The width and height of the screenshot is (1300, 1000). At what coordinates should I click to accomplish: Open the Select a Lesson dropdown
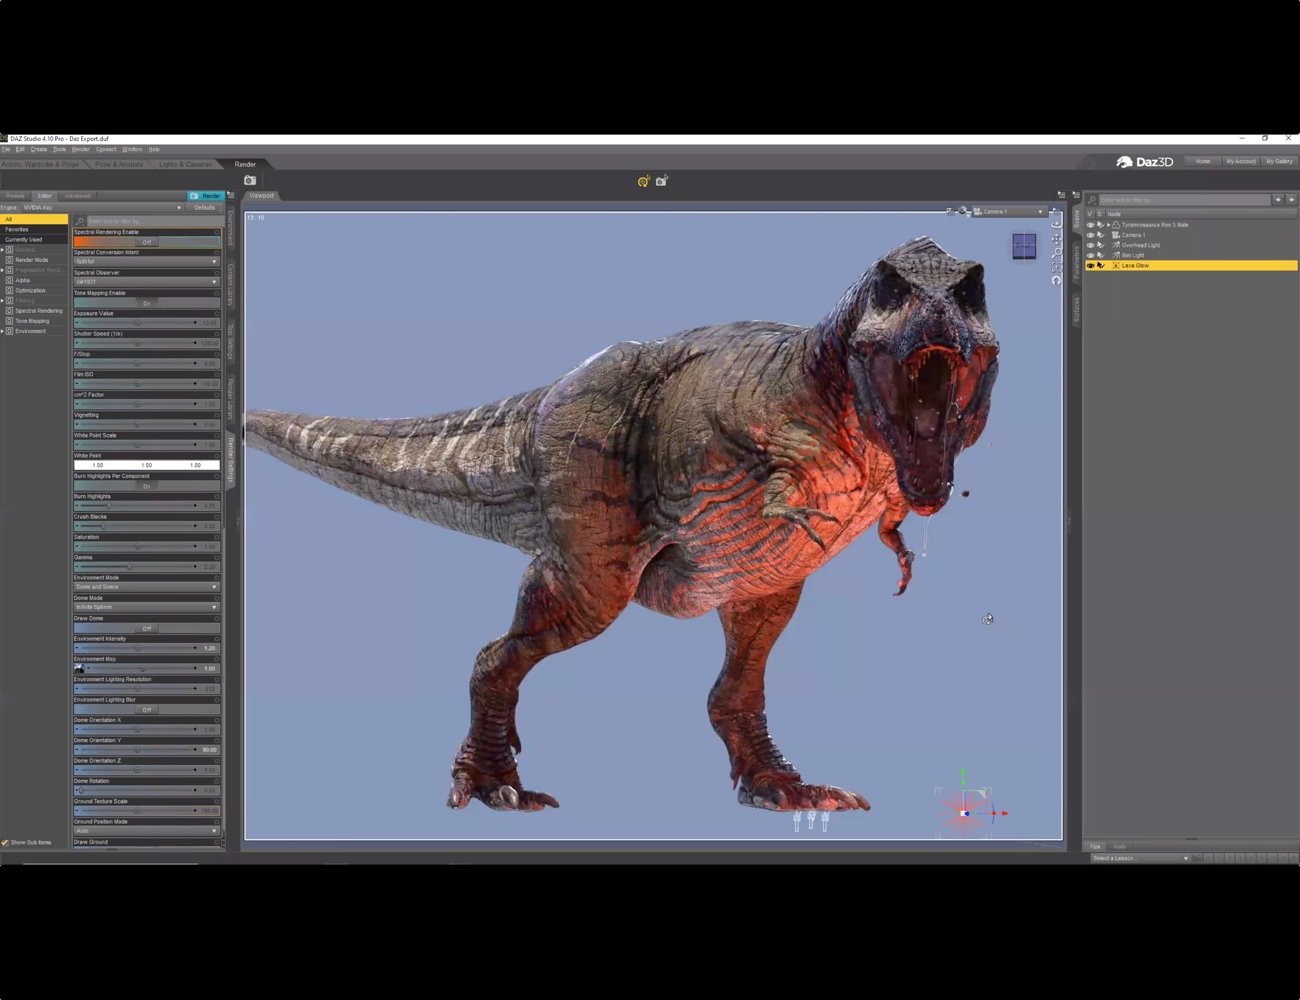point(1140,858)
